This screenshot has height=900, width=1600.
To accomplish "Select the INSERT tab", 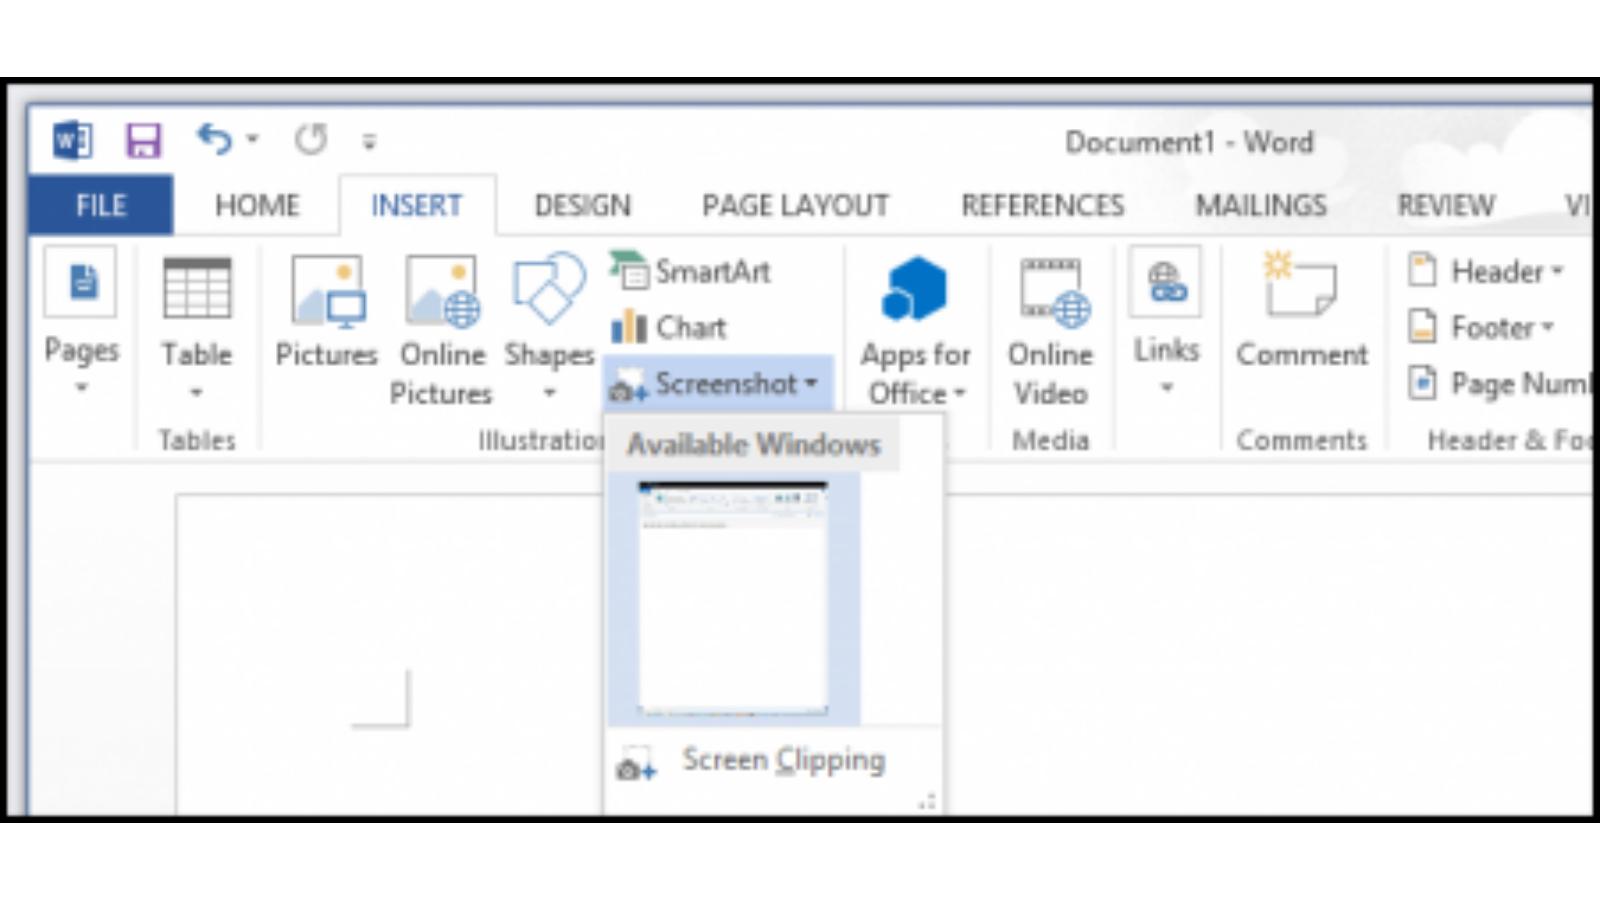I will pos(417,205).
